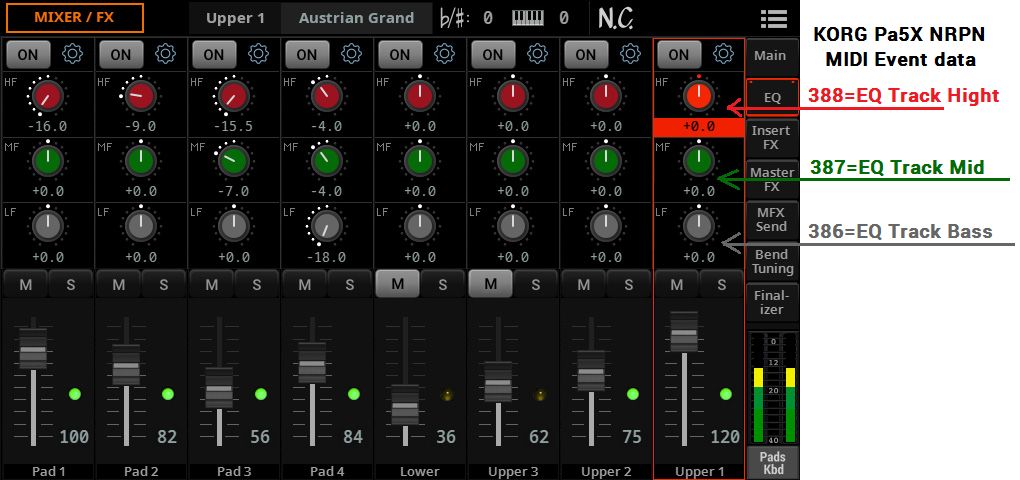The height and width of the screenshot is (480, 1020).
Task: Mute Upper 2 channel with M button
Action: click(584, 284)
